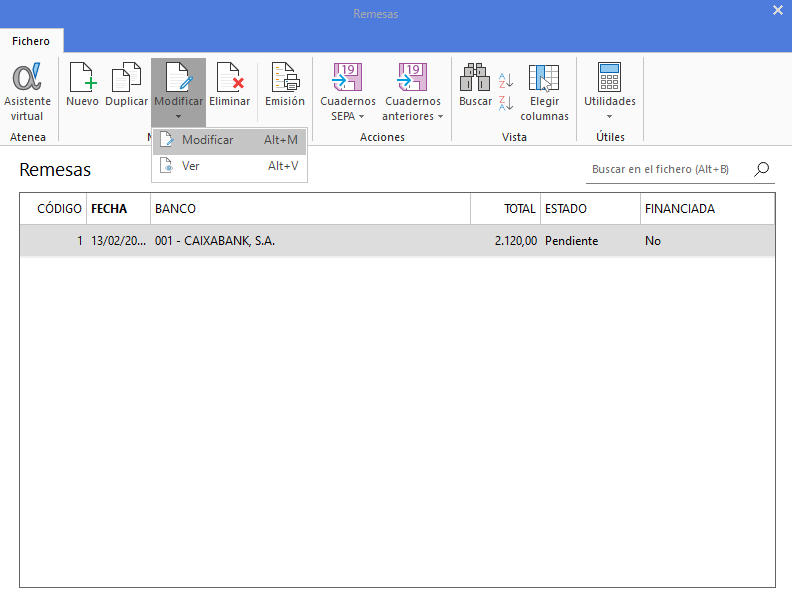Open Elegir columnas chooser
The width and height of the screenshot is (792, 614).
[544, 92]
